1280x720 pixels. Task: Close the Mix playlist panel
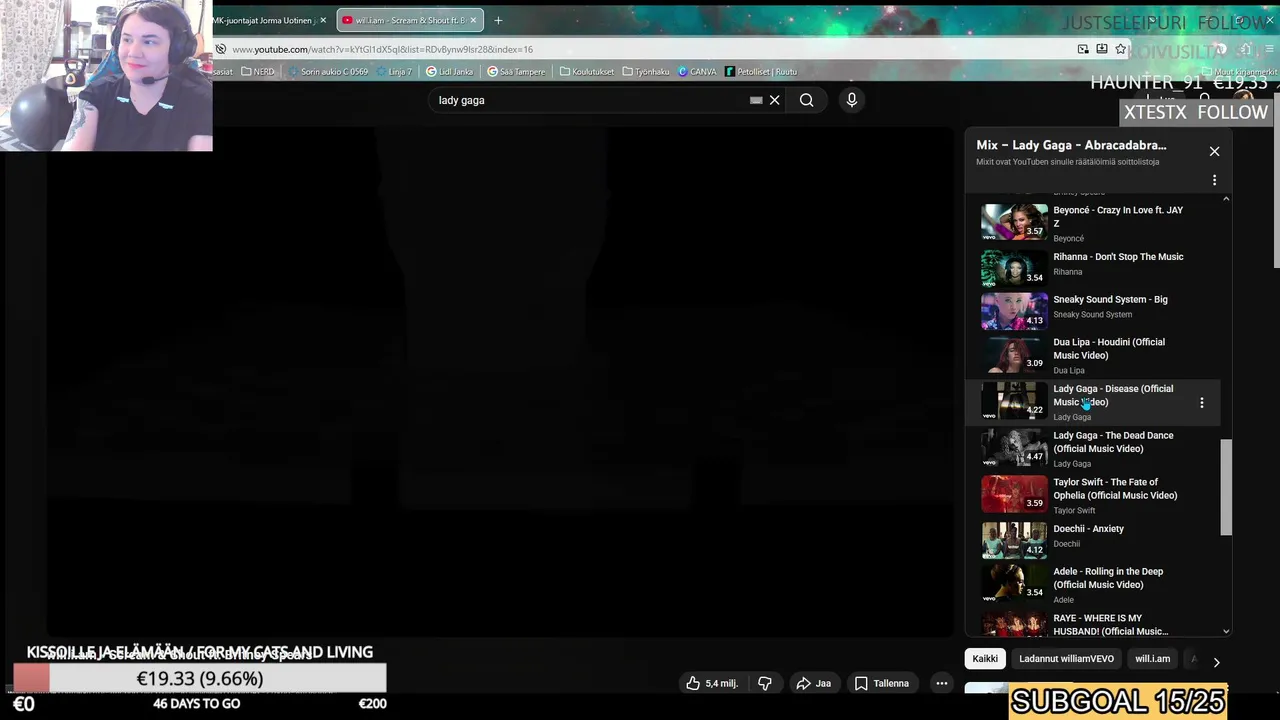point(1214,151)
